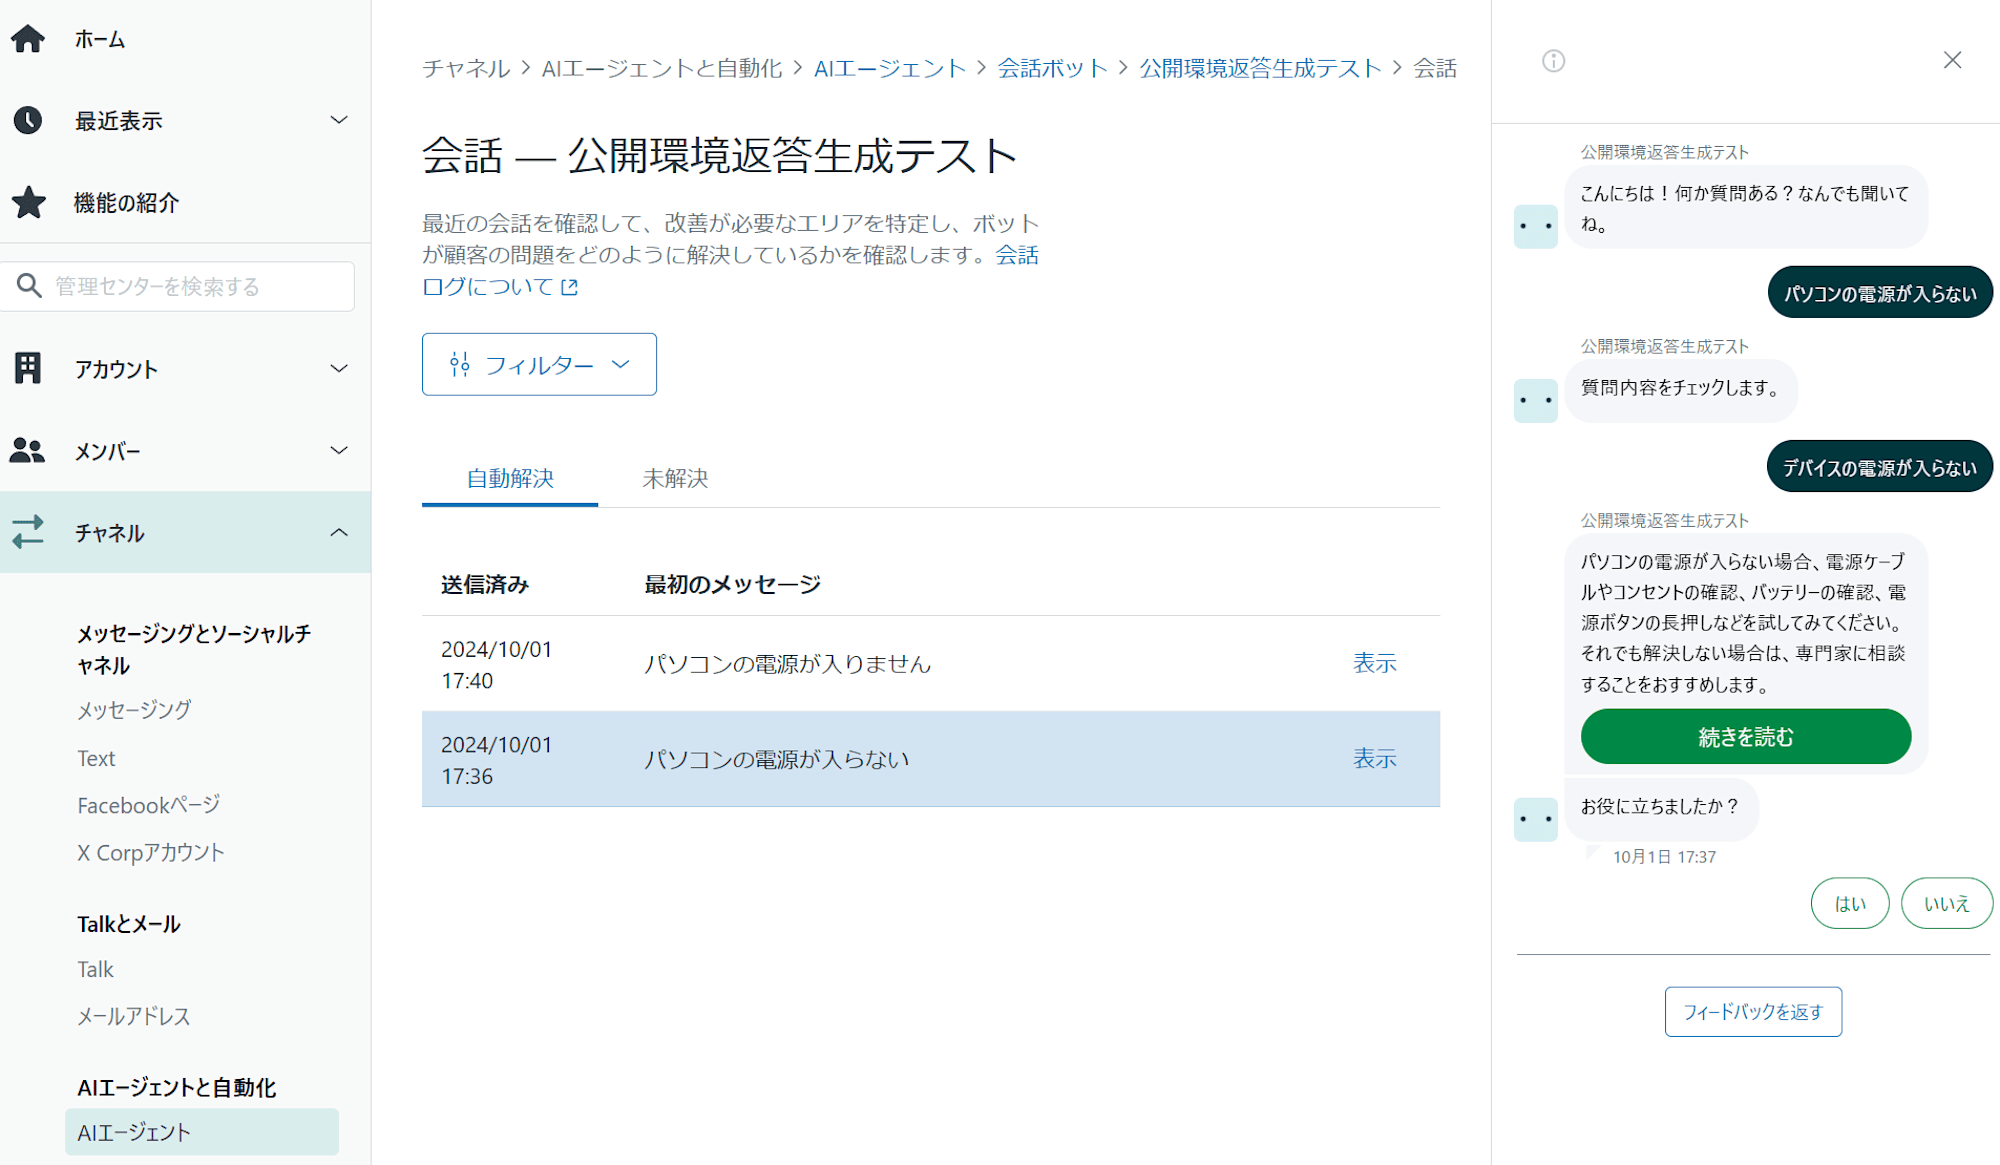Switch to the 未解決 tab
This screenshot has height=1165, width=2000.
tap(675, 478)
